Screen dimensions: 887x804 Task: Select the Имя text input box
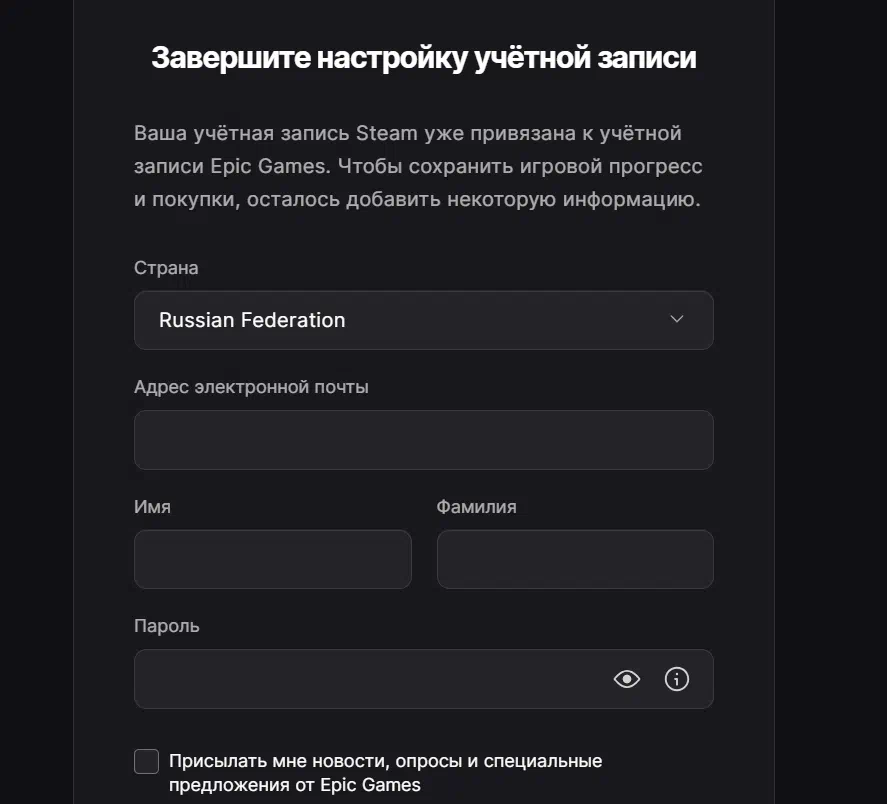(x=273, y=559)
